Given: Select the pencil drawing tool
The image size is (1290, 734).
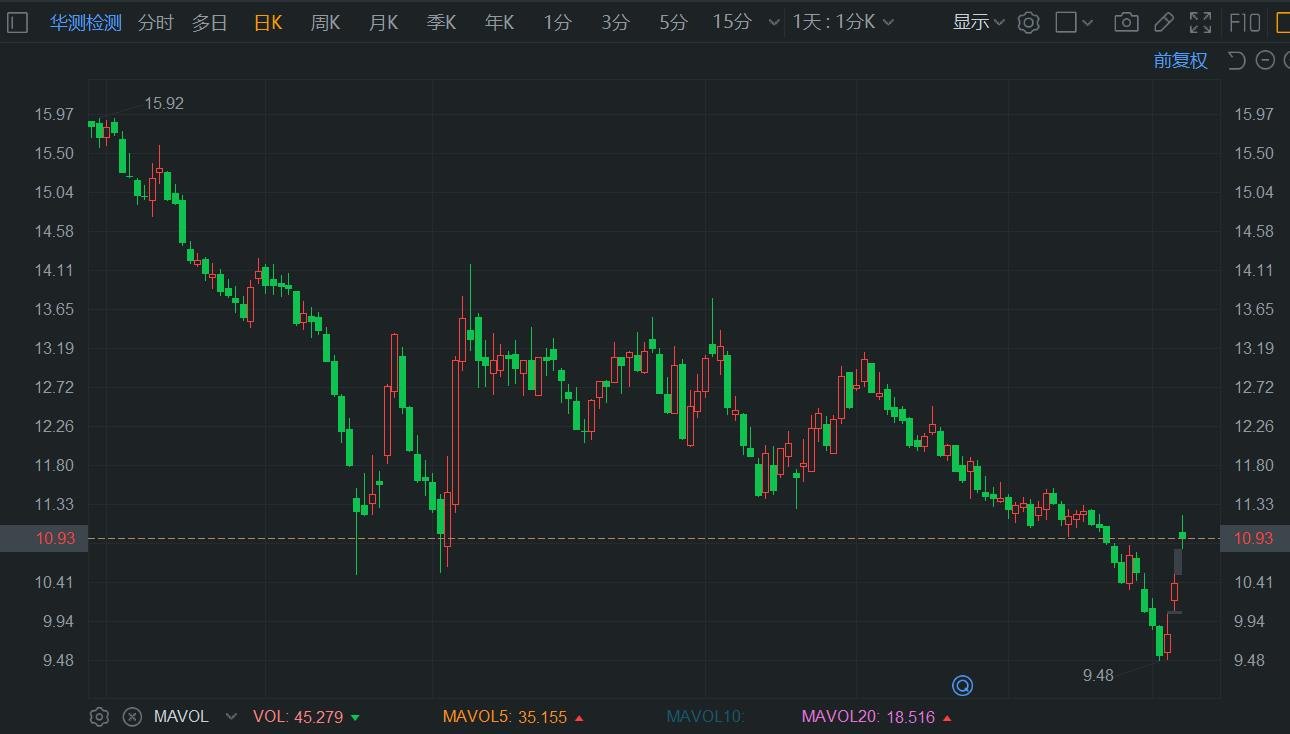Looking at the screenshot, I should [1163, 22].
